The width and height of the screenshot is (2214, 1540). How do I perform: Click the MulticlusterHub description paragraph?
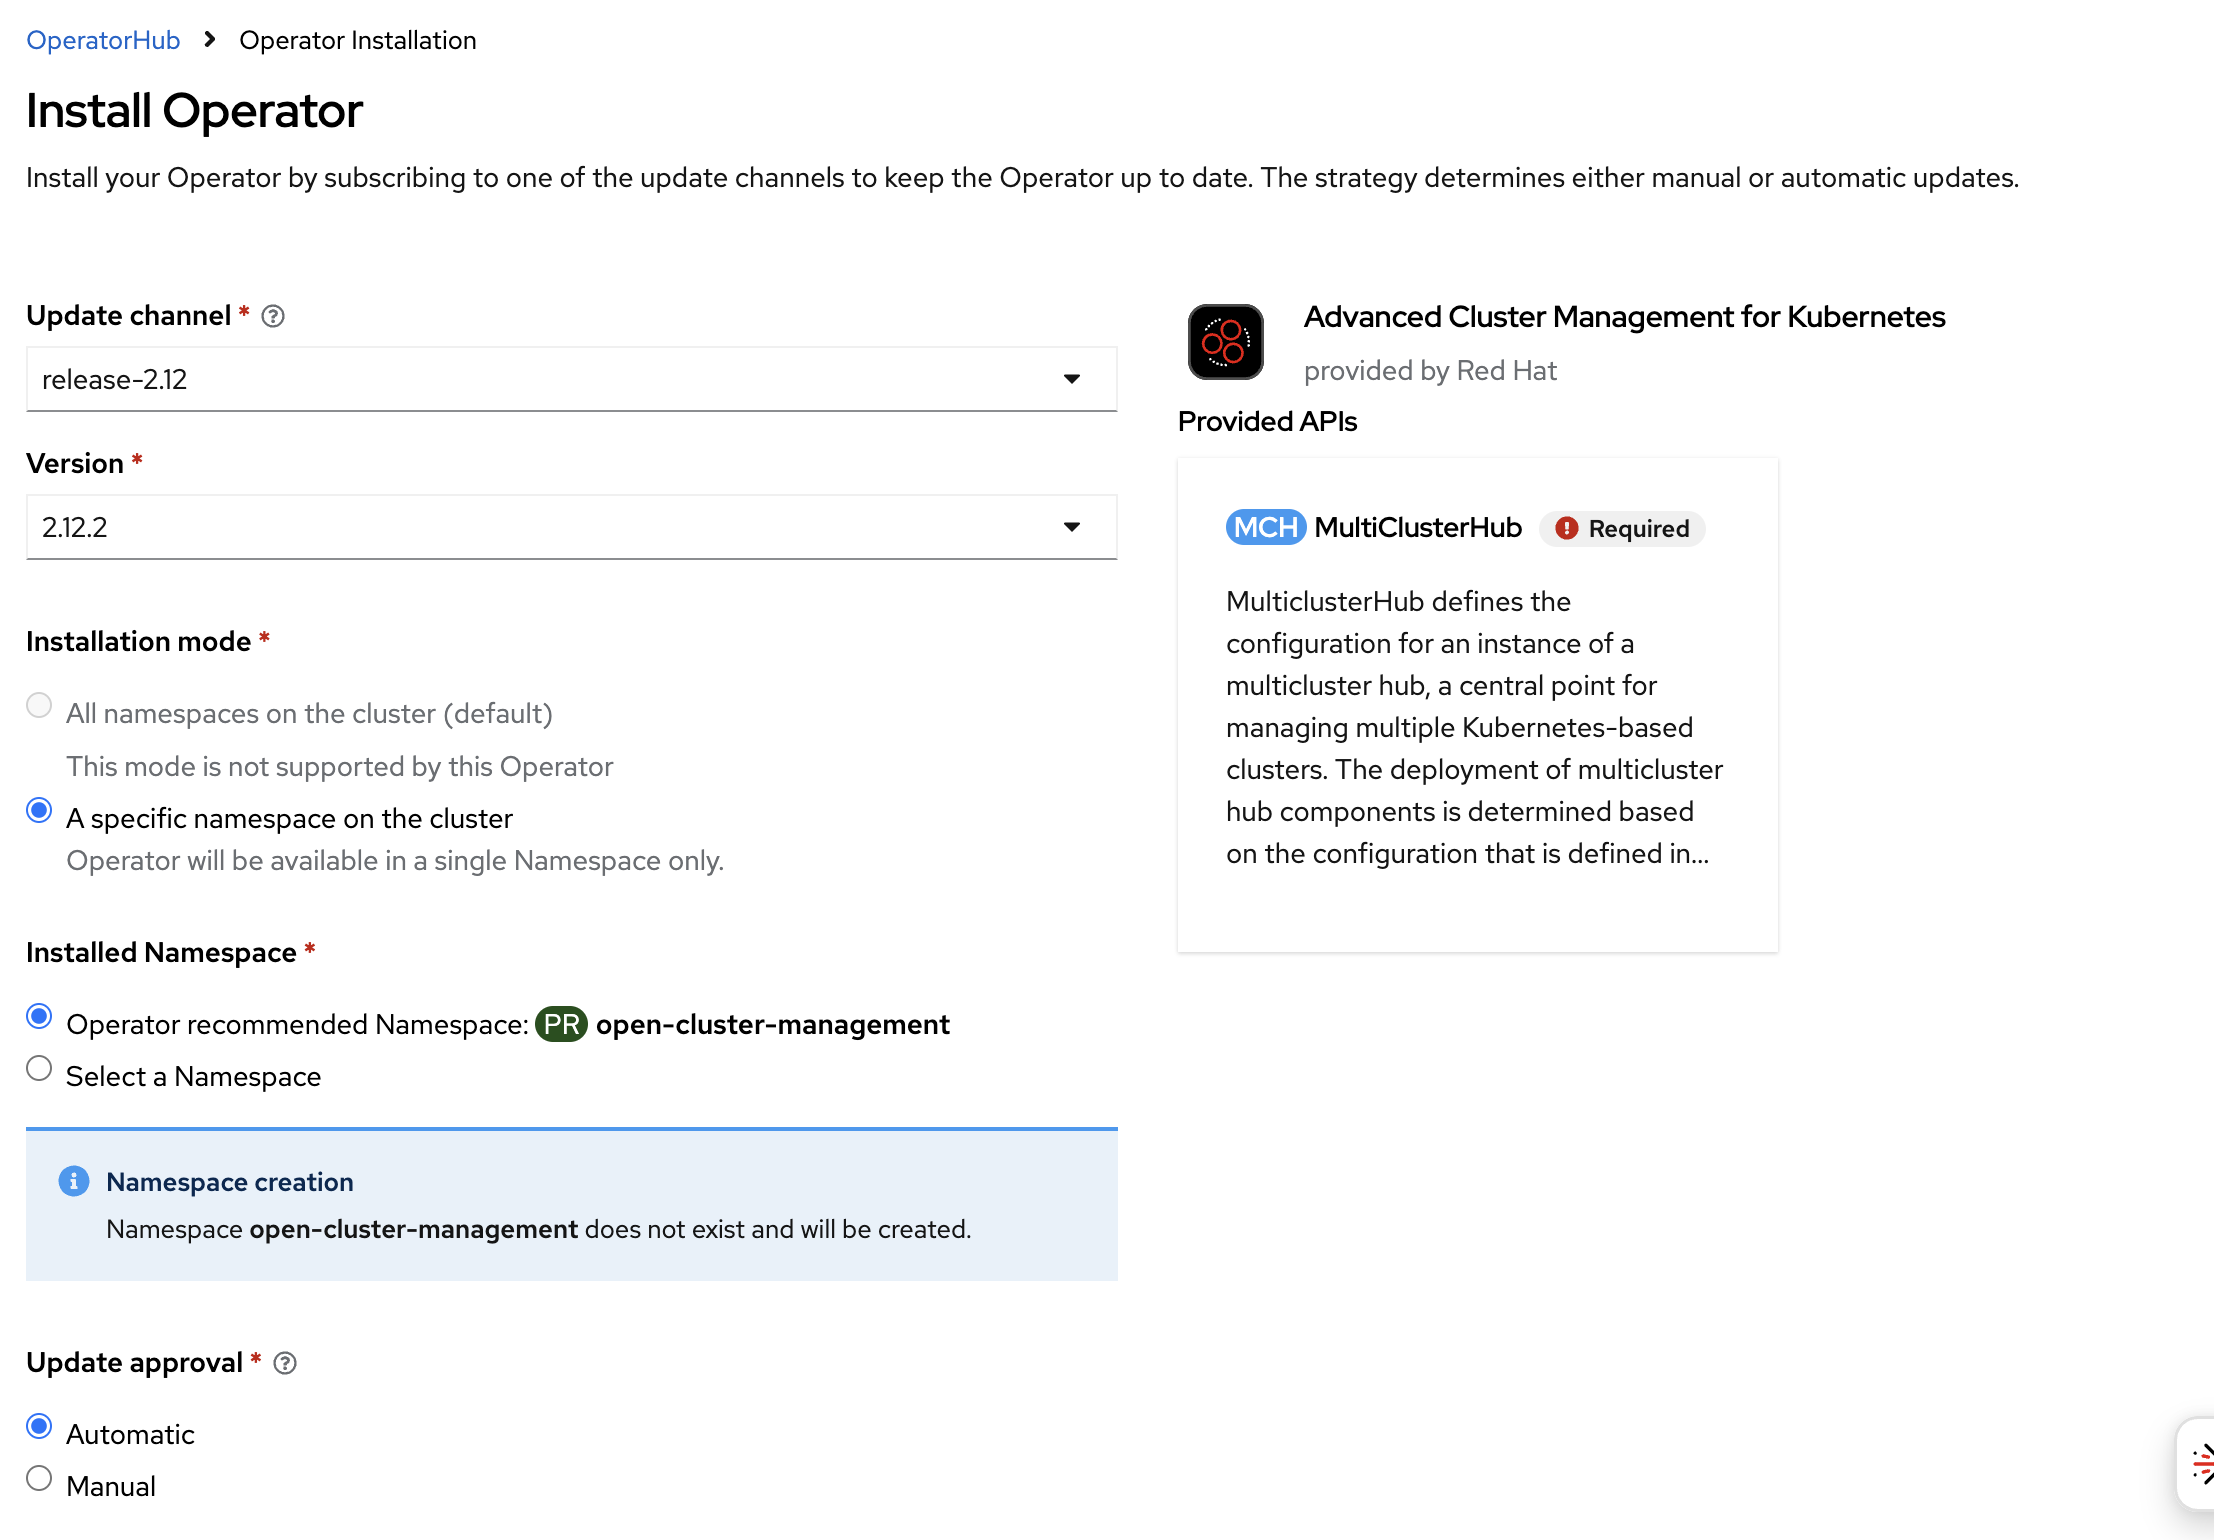[1475, 727]
